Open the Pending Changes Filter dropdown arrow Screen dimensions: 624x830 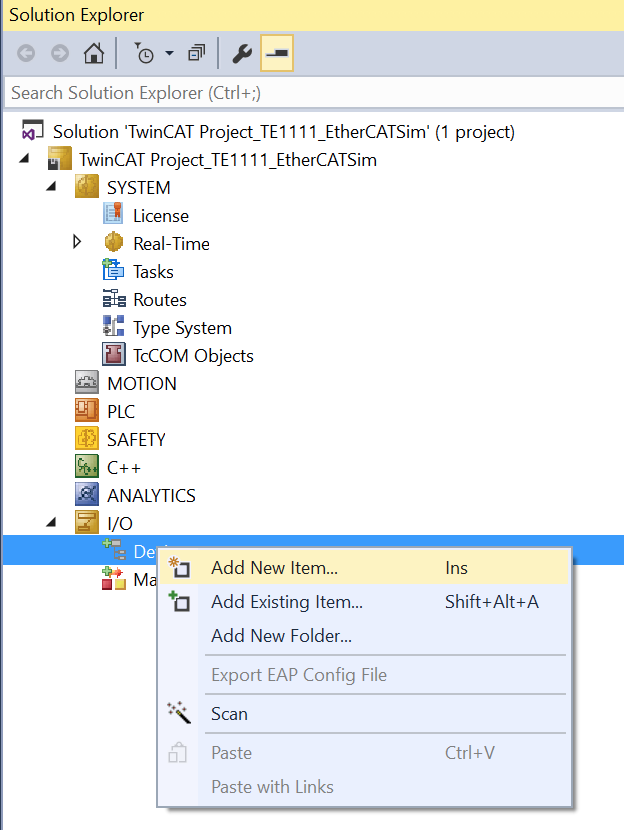click(x=169, y=53)
